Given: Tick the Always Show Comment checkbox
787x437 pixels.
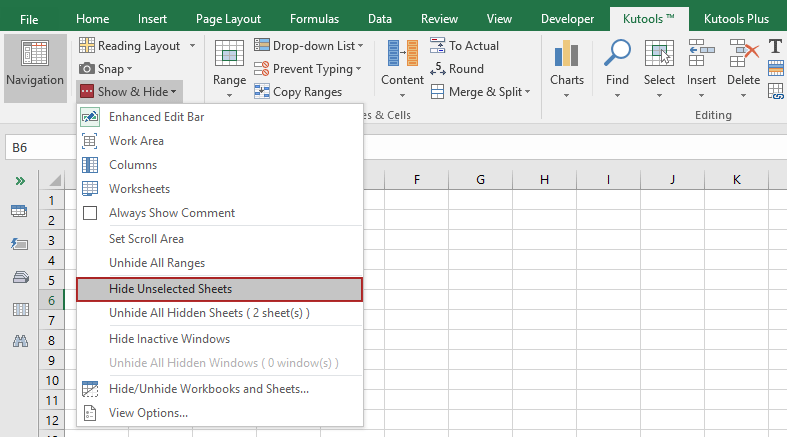Looking at the screenshot, I should point(90,213).
